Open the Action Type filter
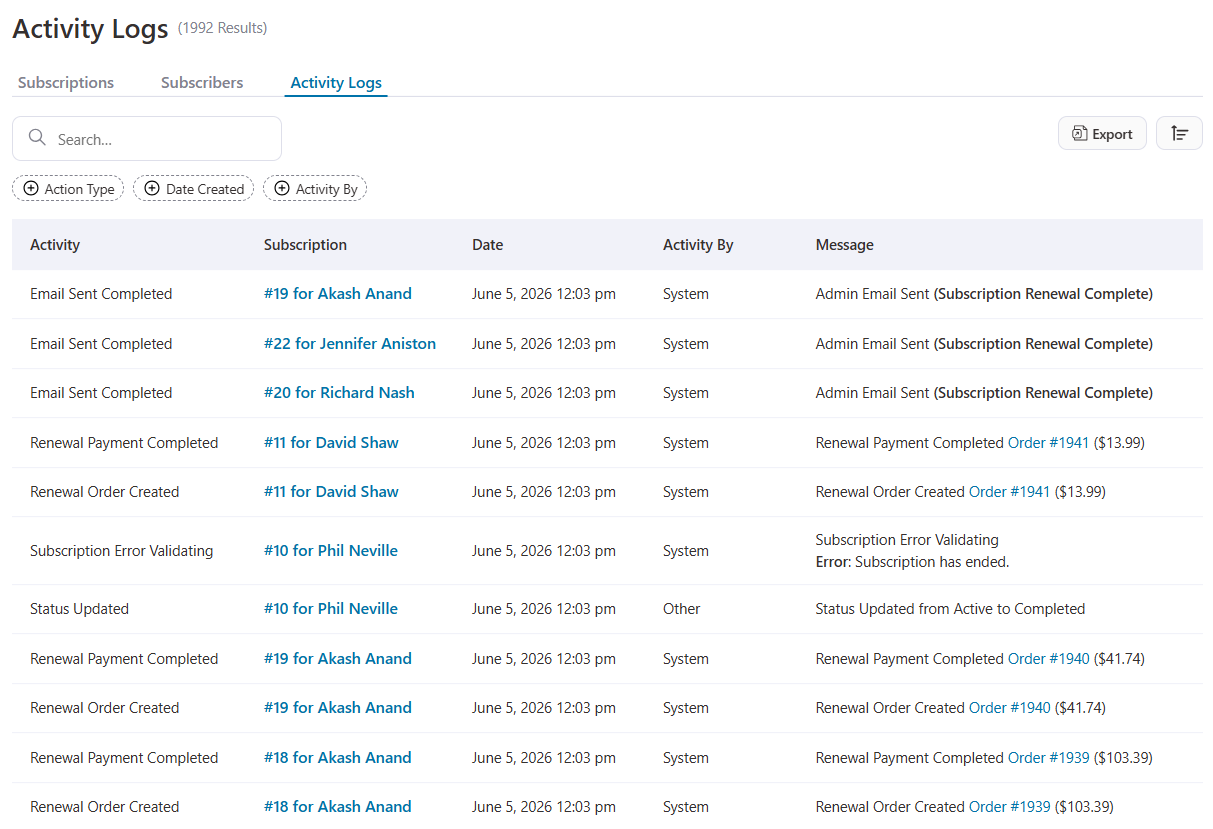 click(x=68, y=188)
